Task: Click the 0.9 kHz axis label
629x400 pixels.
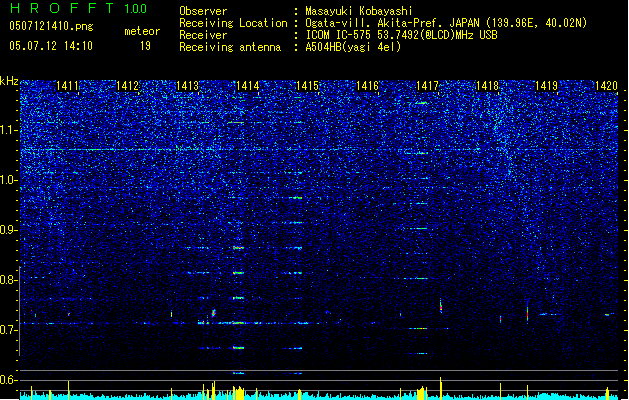Action: pyautogui.click(x=8, y=230)
